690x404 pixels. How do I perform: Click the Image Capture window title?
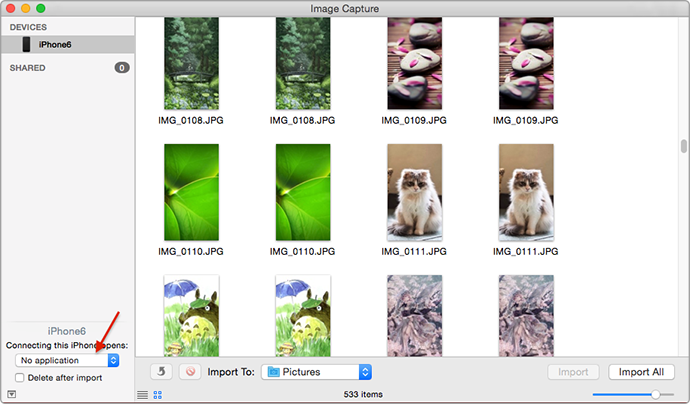pos(345,8)
